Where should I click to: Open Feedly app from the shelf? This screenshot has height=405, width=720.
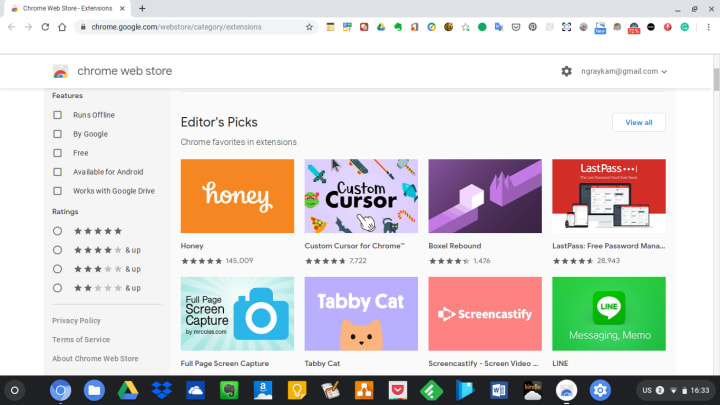click(x=432, y=390)
